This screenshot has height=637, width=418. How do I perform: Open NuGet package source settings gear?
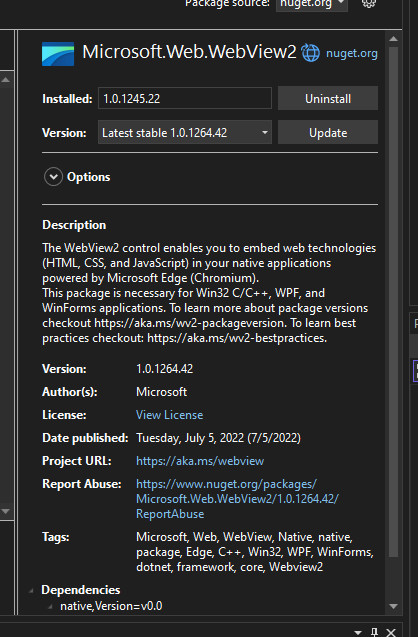369,3
